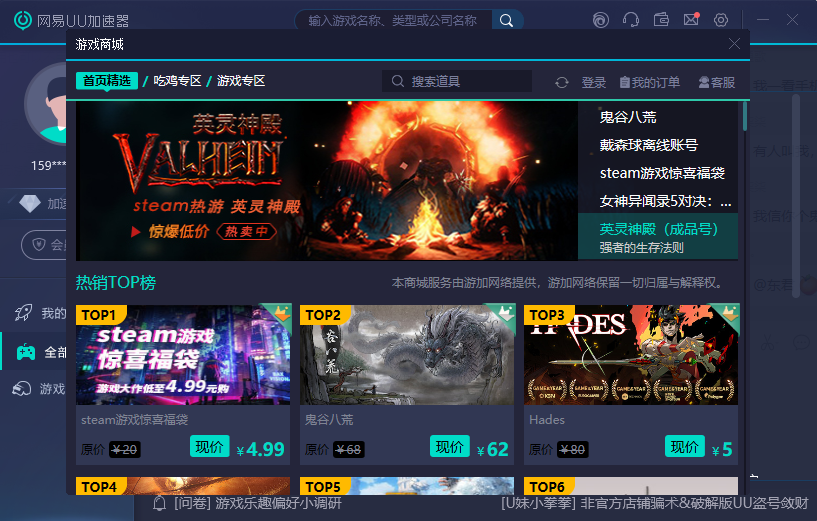Image resolution: width=817 pixels, height=521 pixels.
Task: Open the mail messages icon
Action: click(691, 20)
